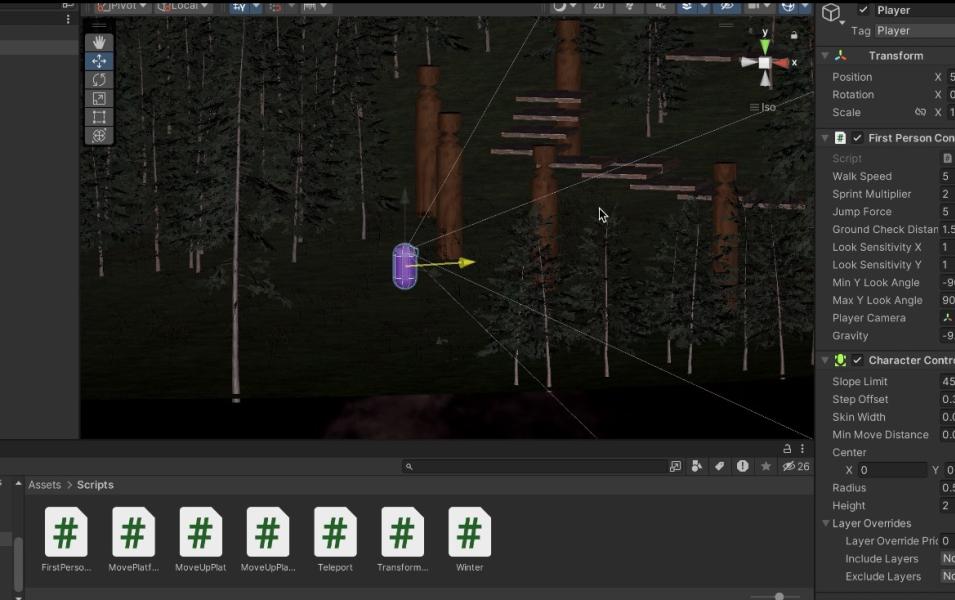
Task: Select the Rect tool
Action: [x=99, y=117]
